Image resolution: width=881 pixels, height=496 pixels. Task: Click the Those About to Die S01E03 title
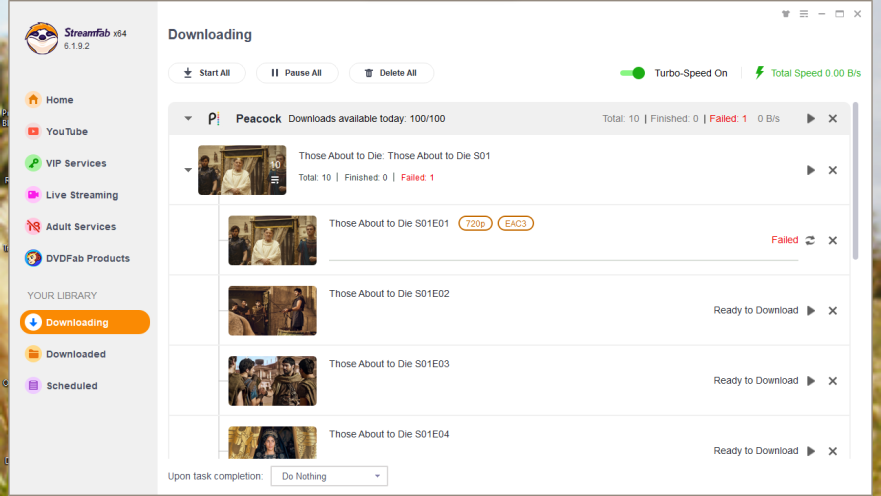389,364
